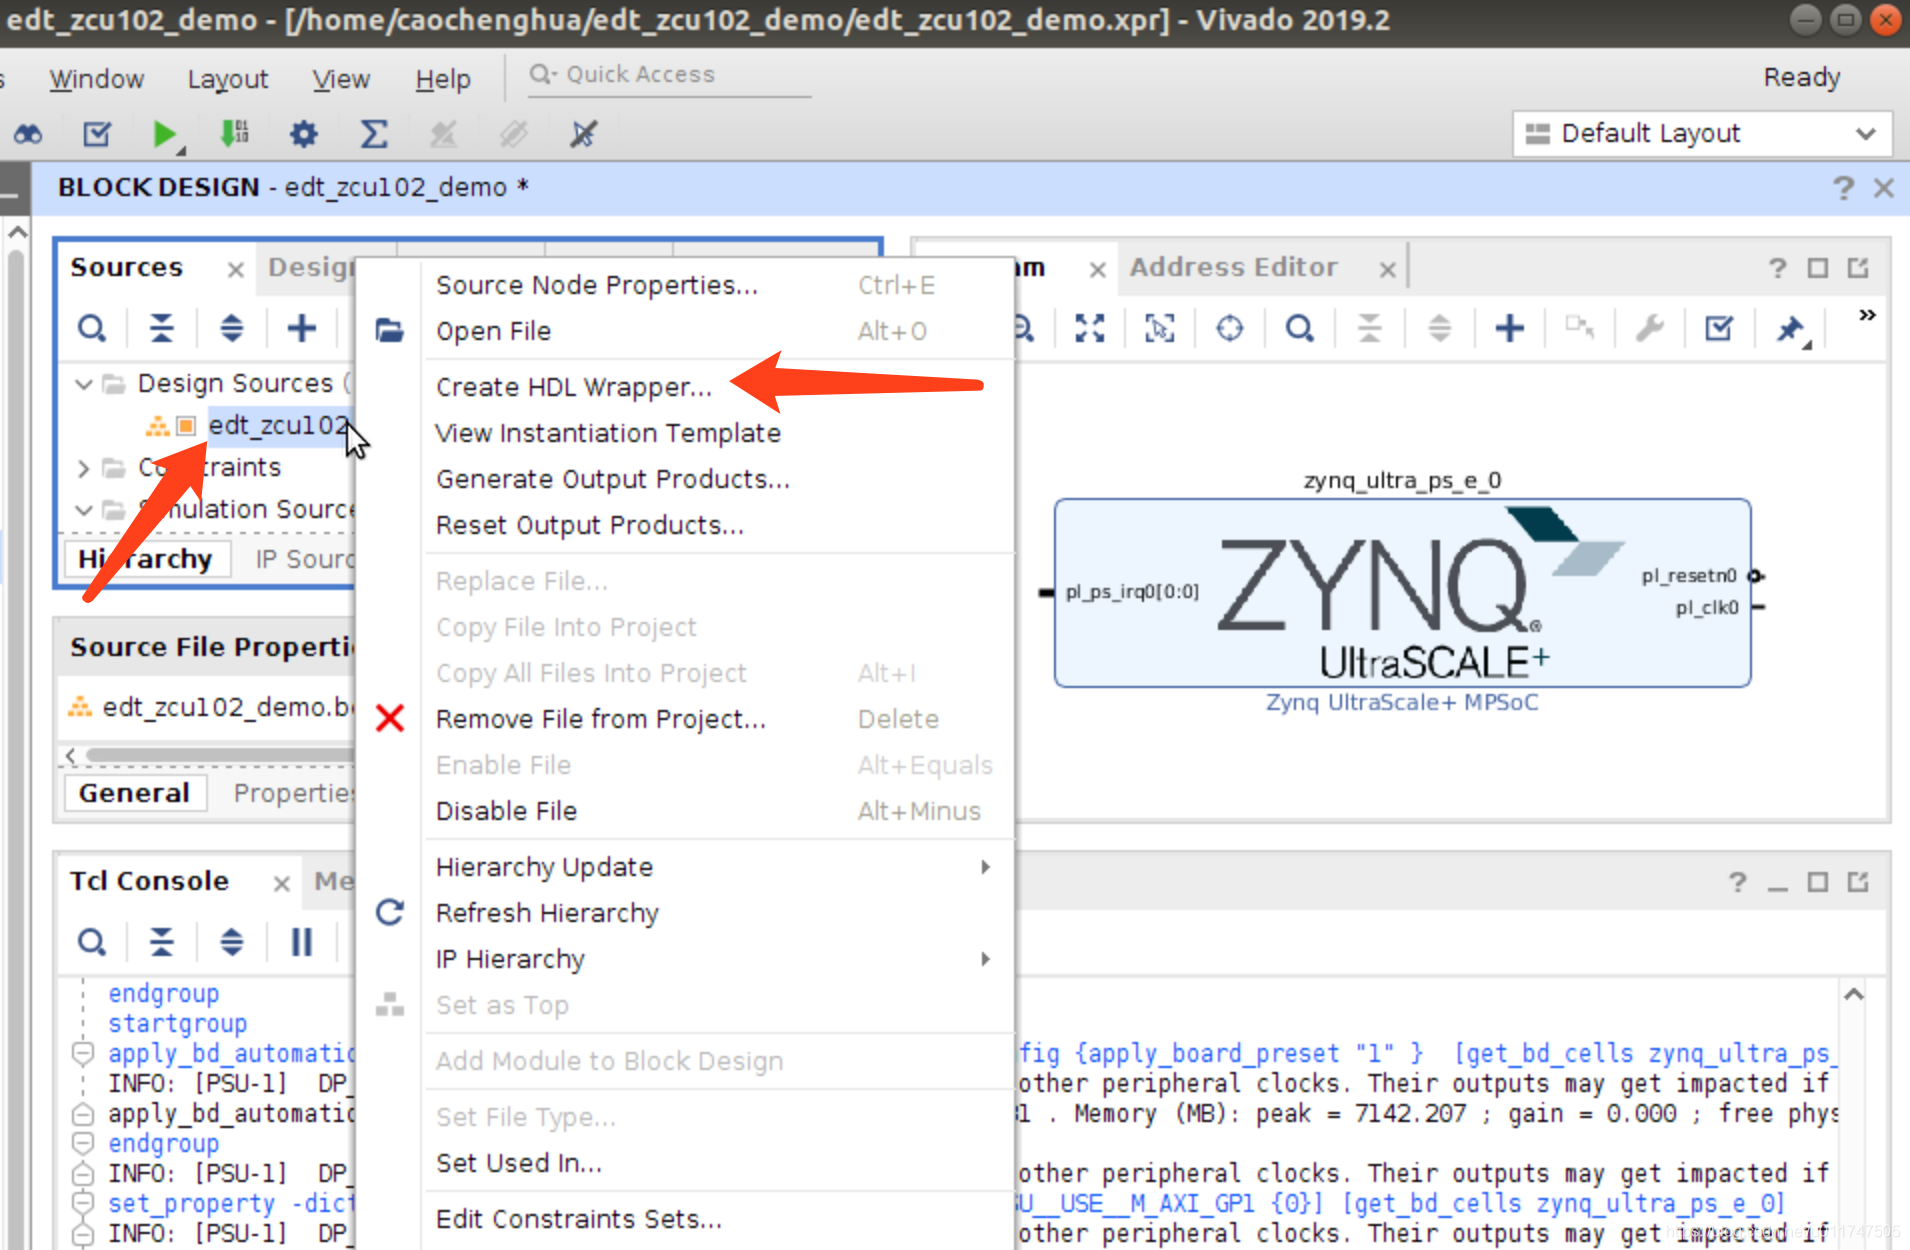Click the Sigma report icon in toolbar

pyautogui.click(x=373, y=133)
